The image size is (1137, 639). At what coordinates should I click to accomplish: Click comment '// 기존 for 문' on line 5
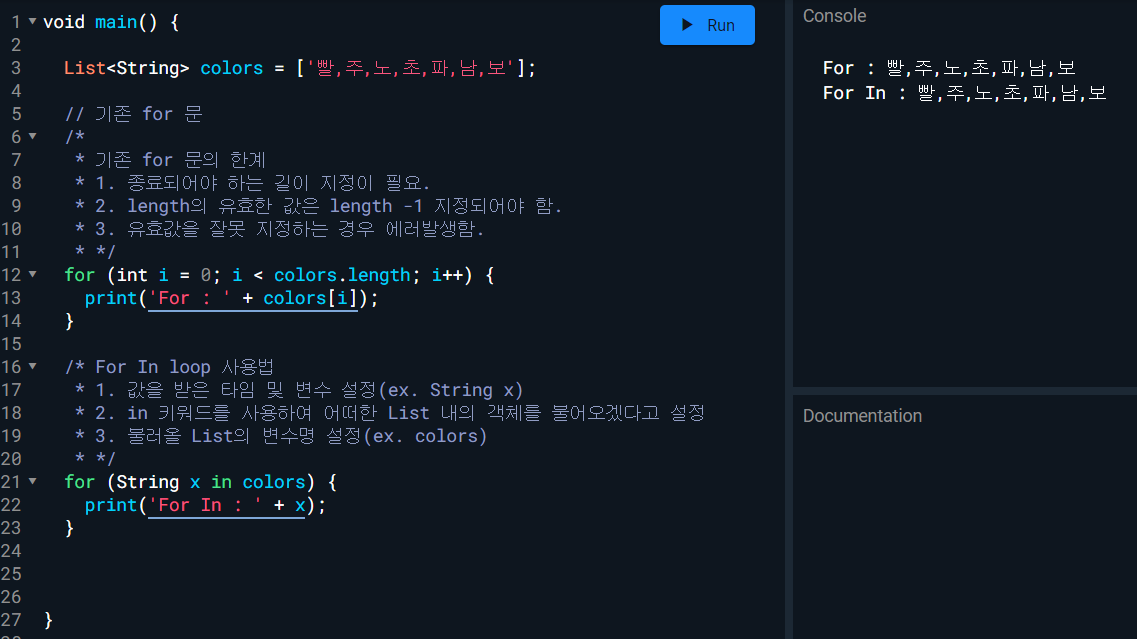tap(133, 114)
